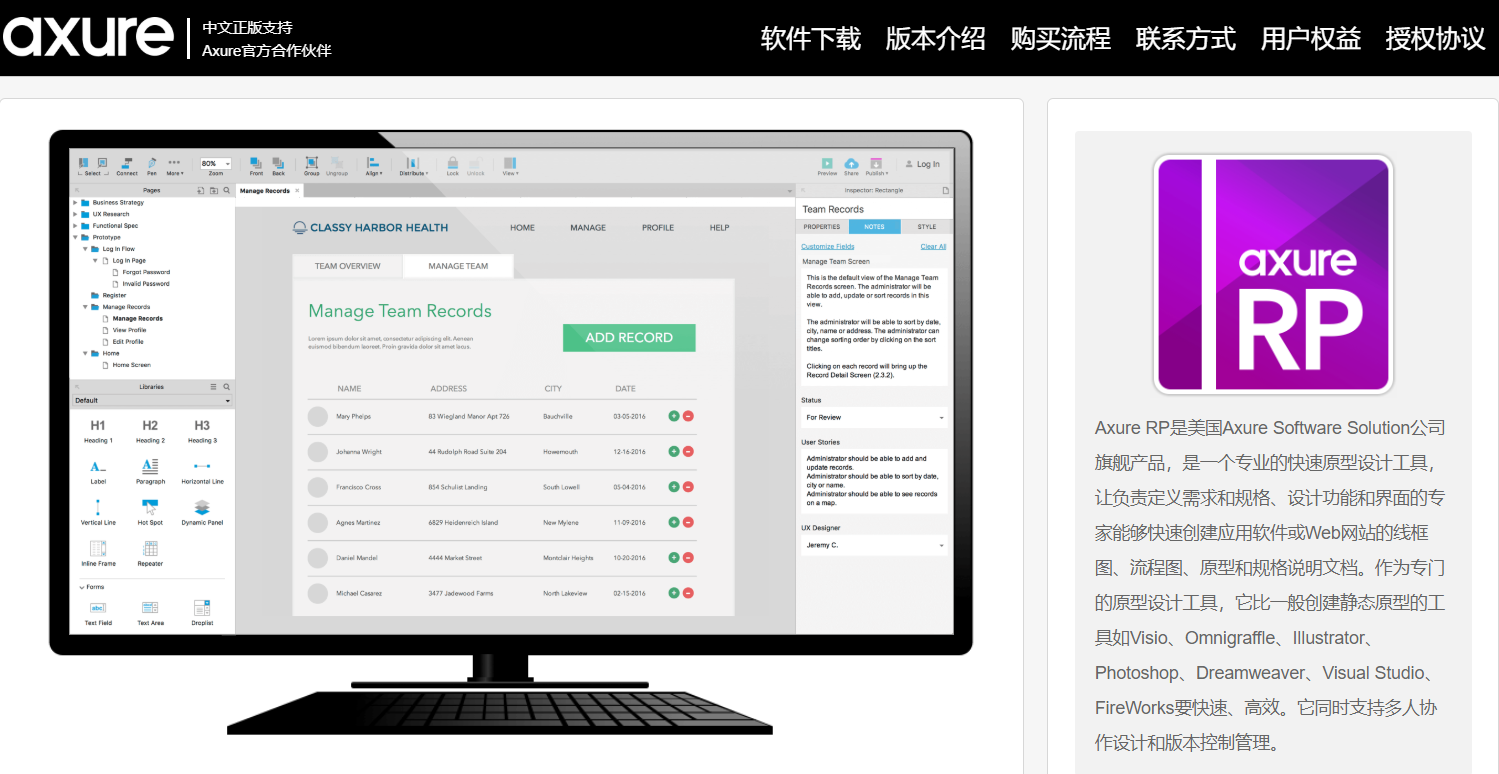This screenshot has width=1499, height=774.
Task: Choose the Horizontal Line widget
Action: click(x=202, y=472)
